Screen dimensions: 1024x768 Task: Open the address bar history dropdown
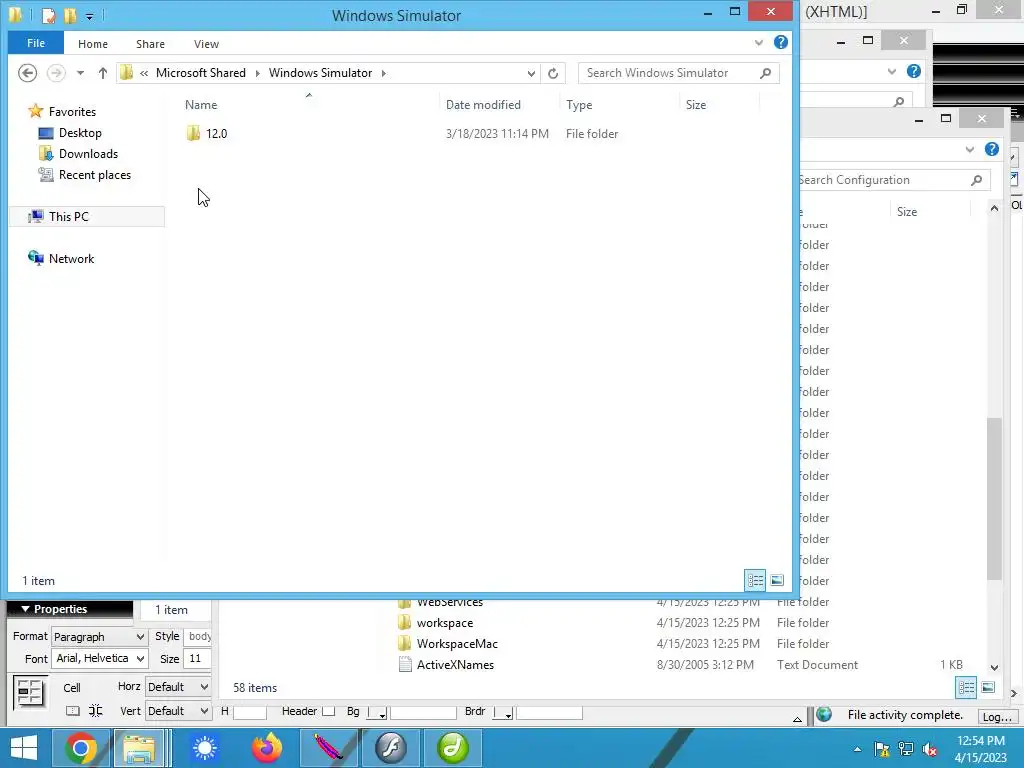(x=531, y=73)
